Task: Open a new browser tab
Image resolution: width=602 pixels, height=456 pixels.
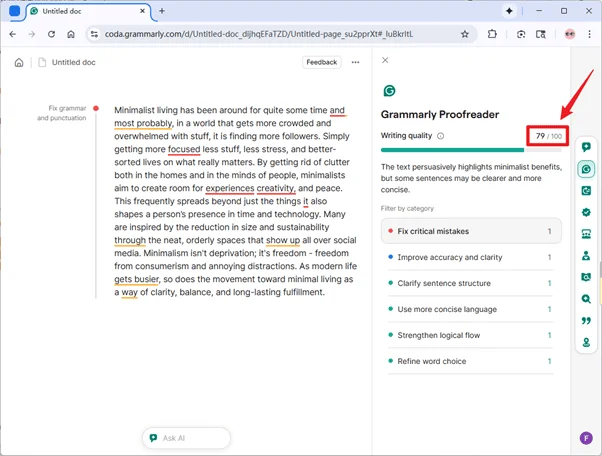Action: [x=162, y=11]
